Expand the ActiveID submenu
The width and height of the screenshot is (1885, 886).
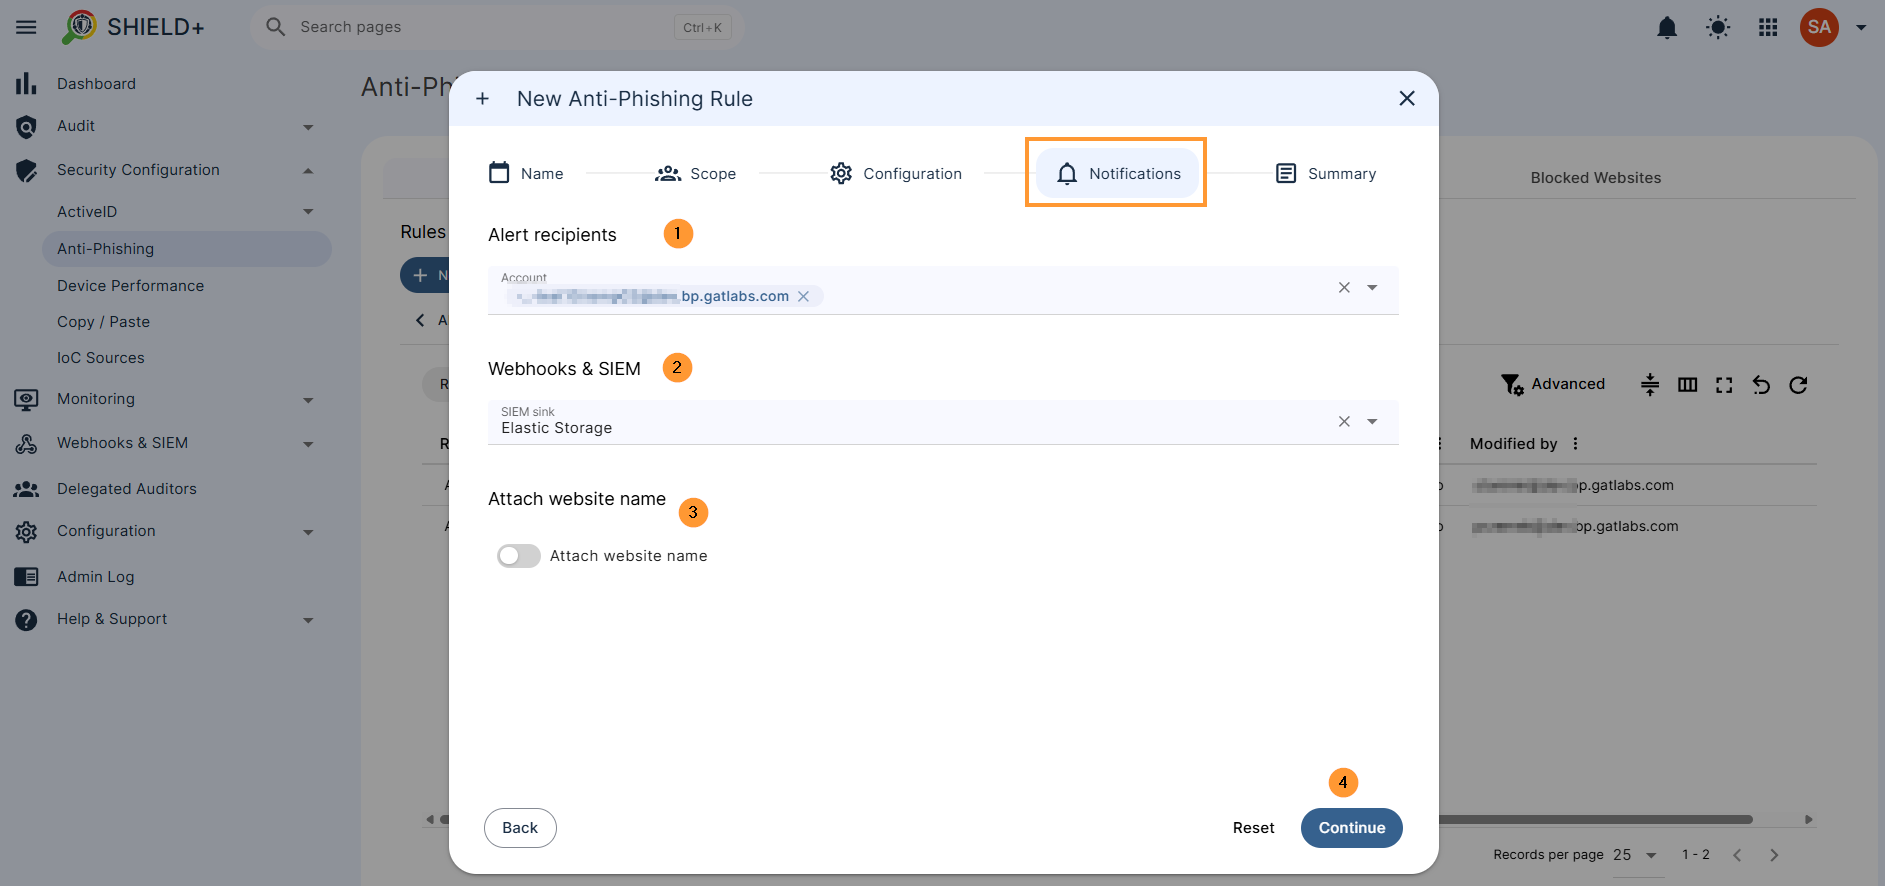coord(308,212)
